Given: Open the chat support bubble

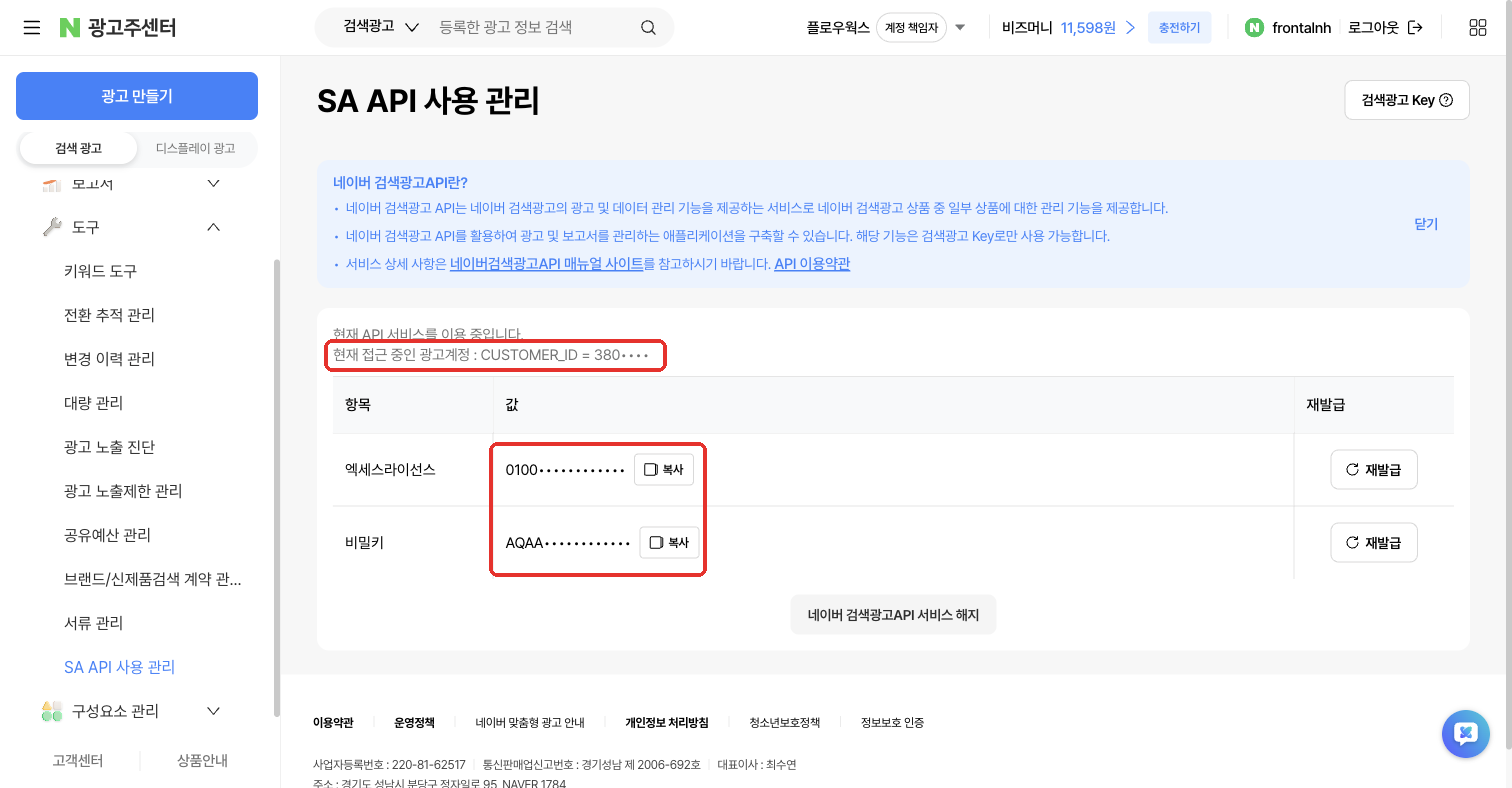Looking at the screenshot, I should pyautogui.click(x=1466, y=735).
